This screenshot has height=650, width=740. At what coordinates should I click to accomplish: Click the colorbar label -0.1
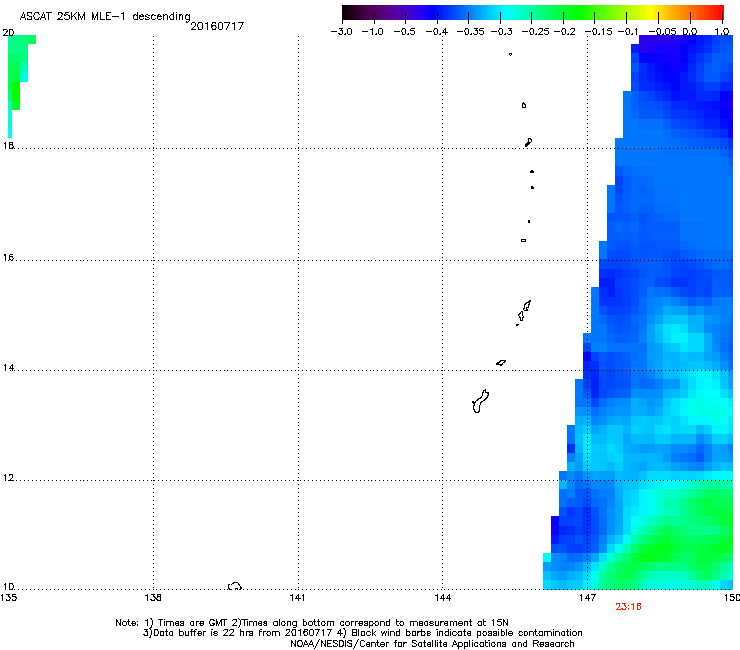628,32
